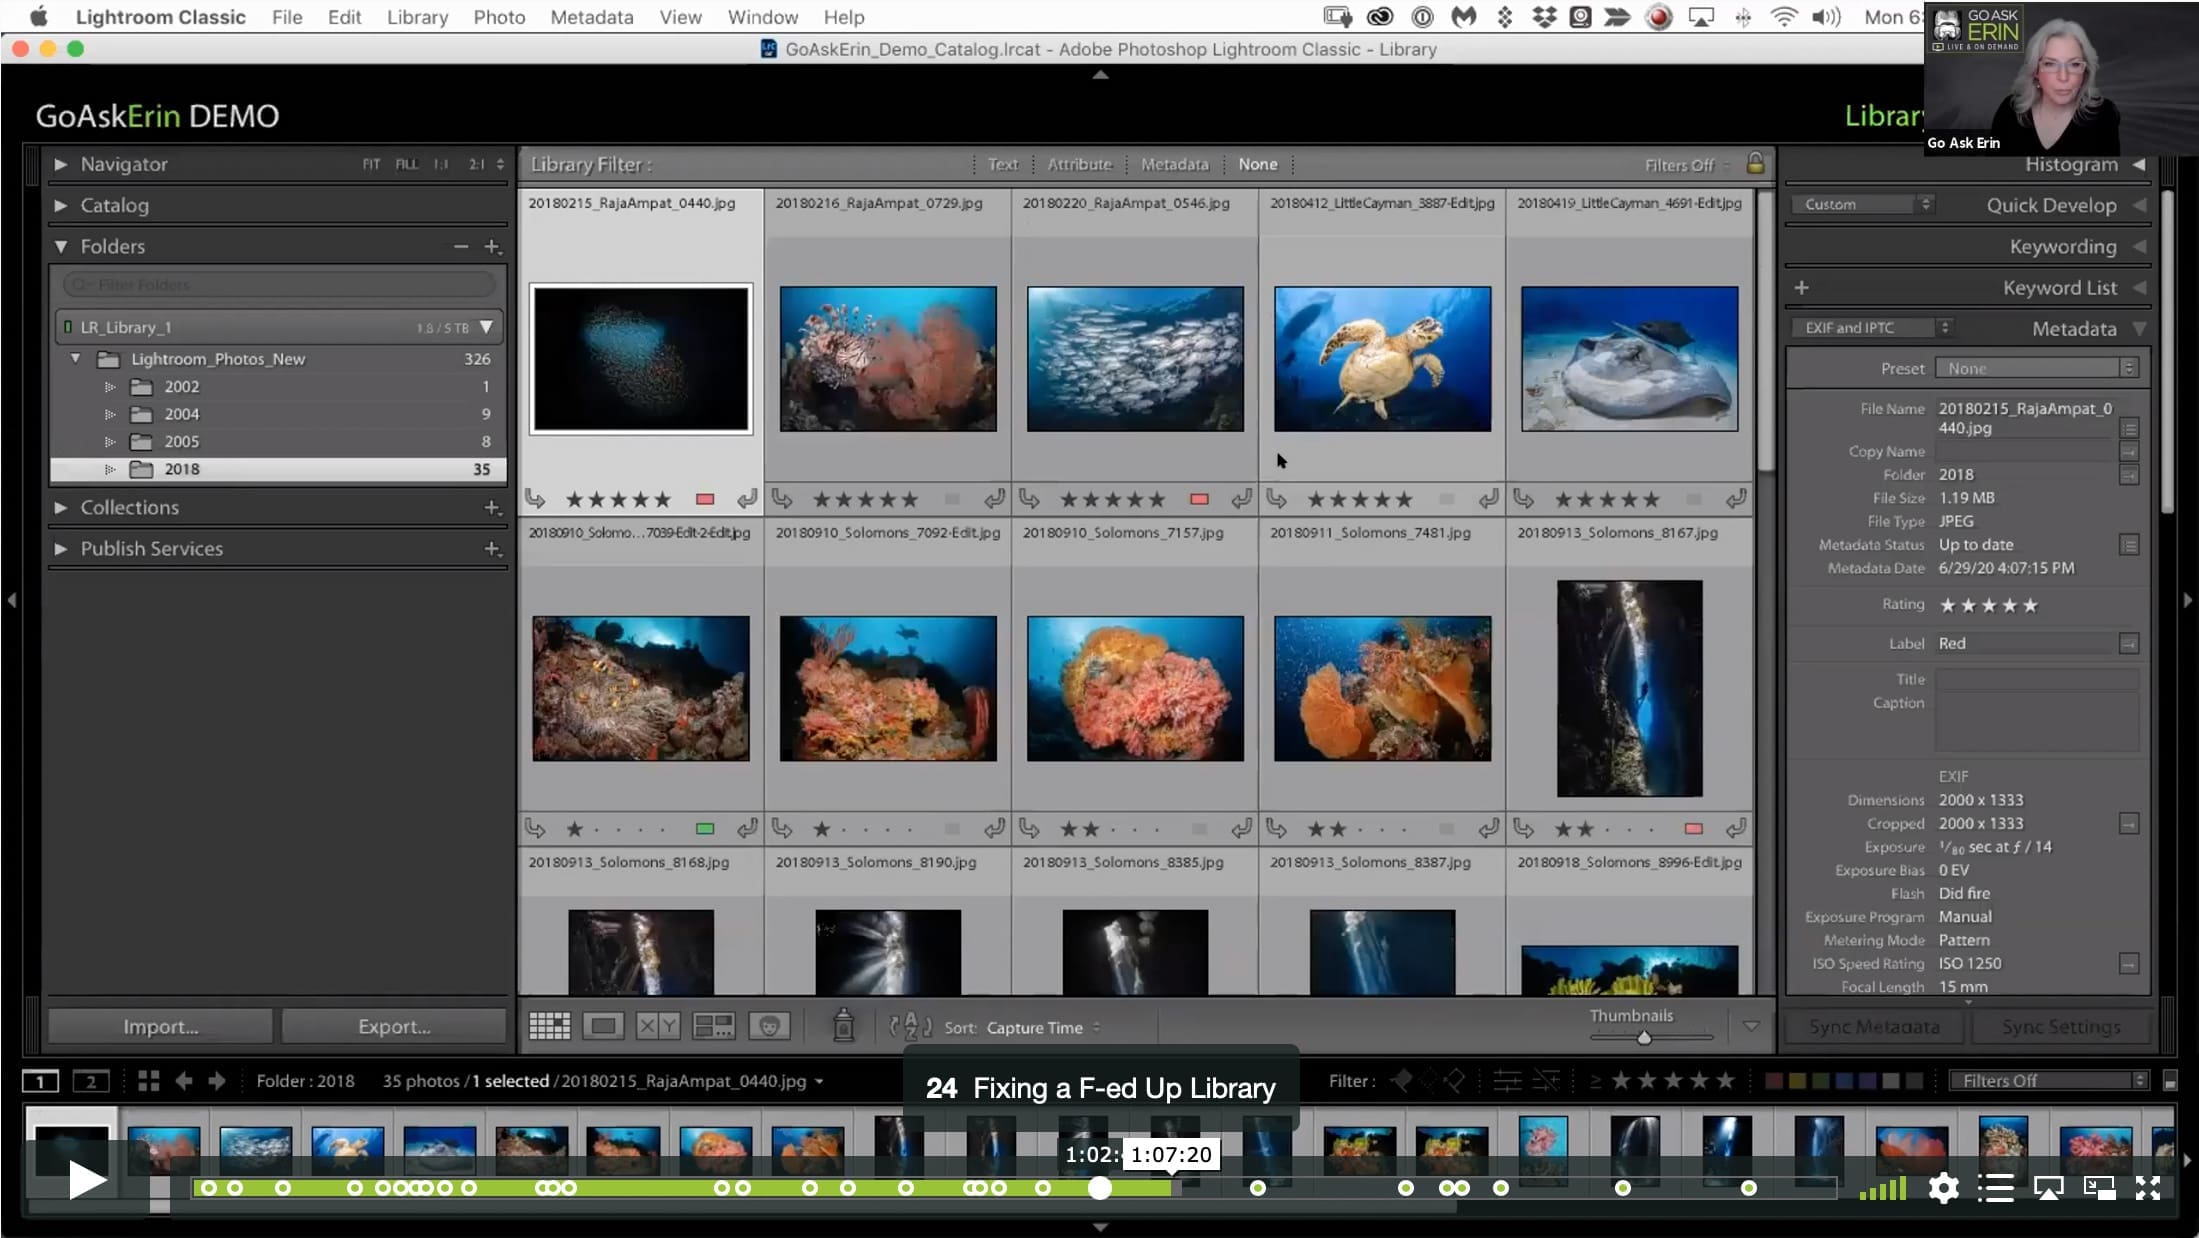Screen dimensions: 2199x1238
Task: Click the Import... button
Action: [160, 1026]
